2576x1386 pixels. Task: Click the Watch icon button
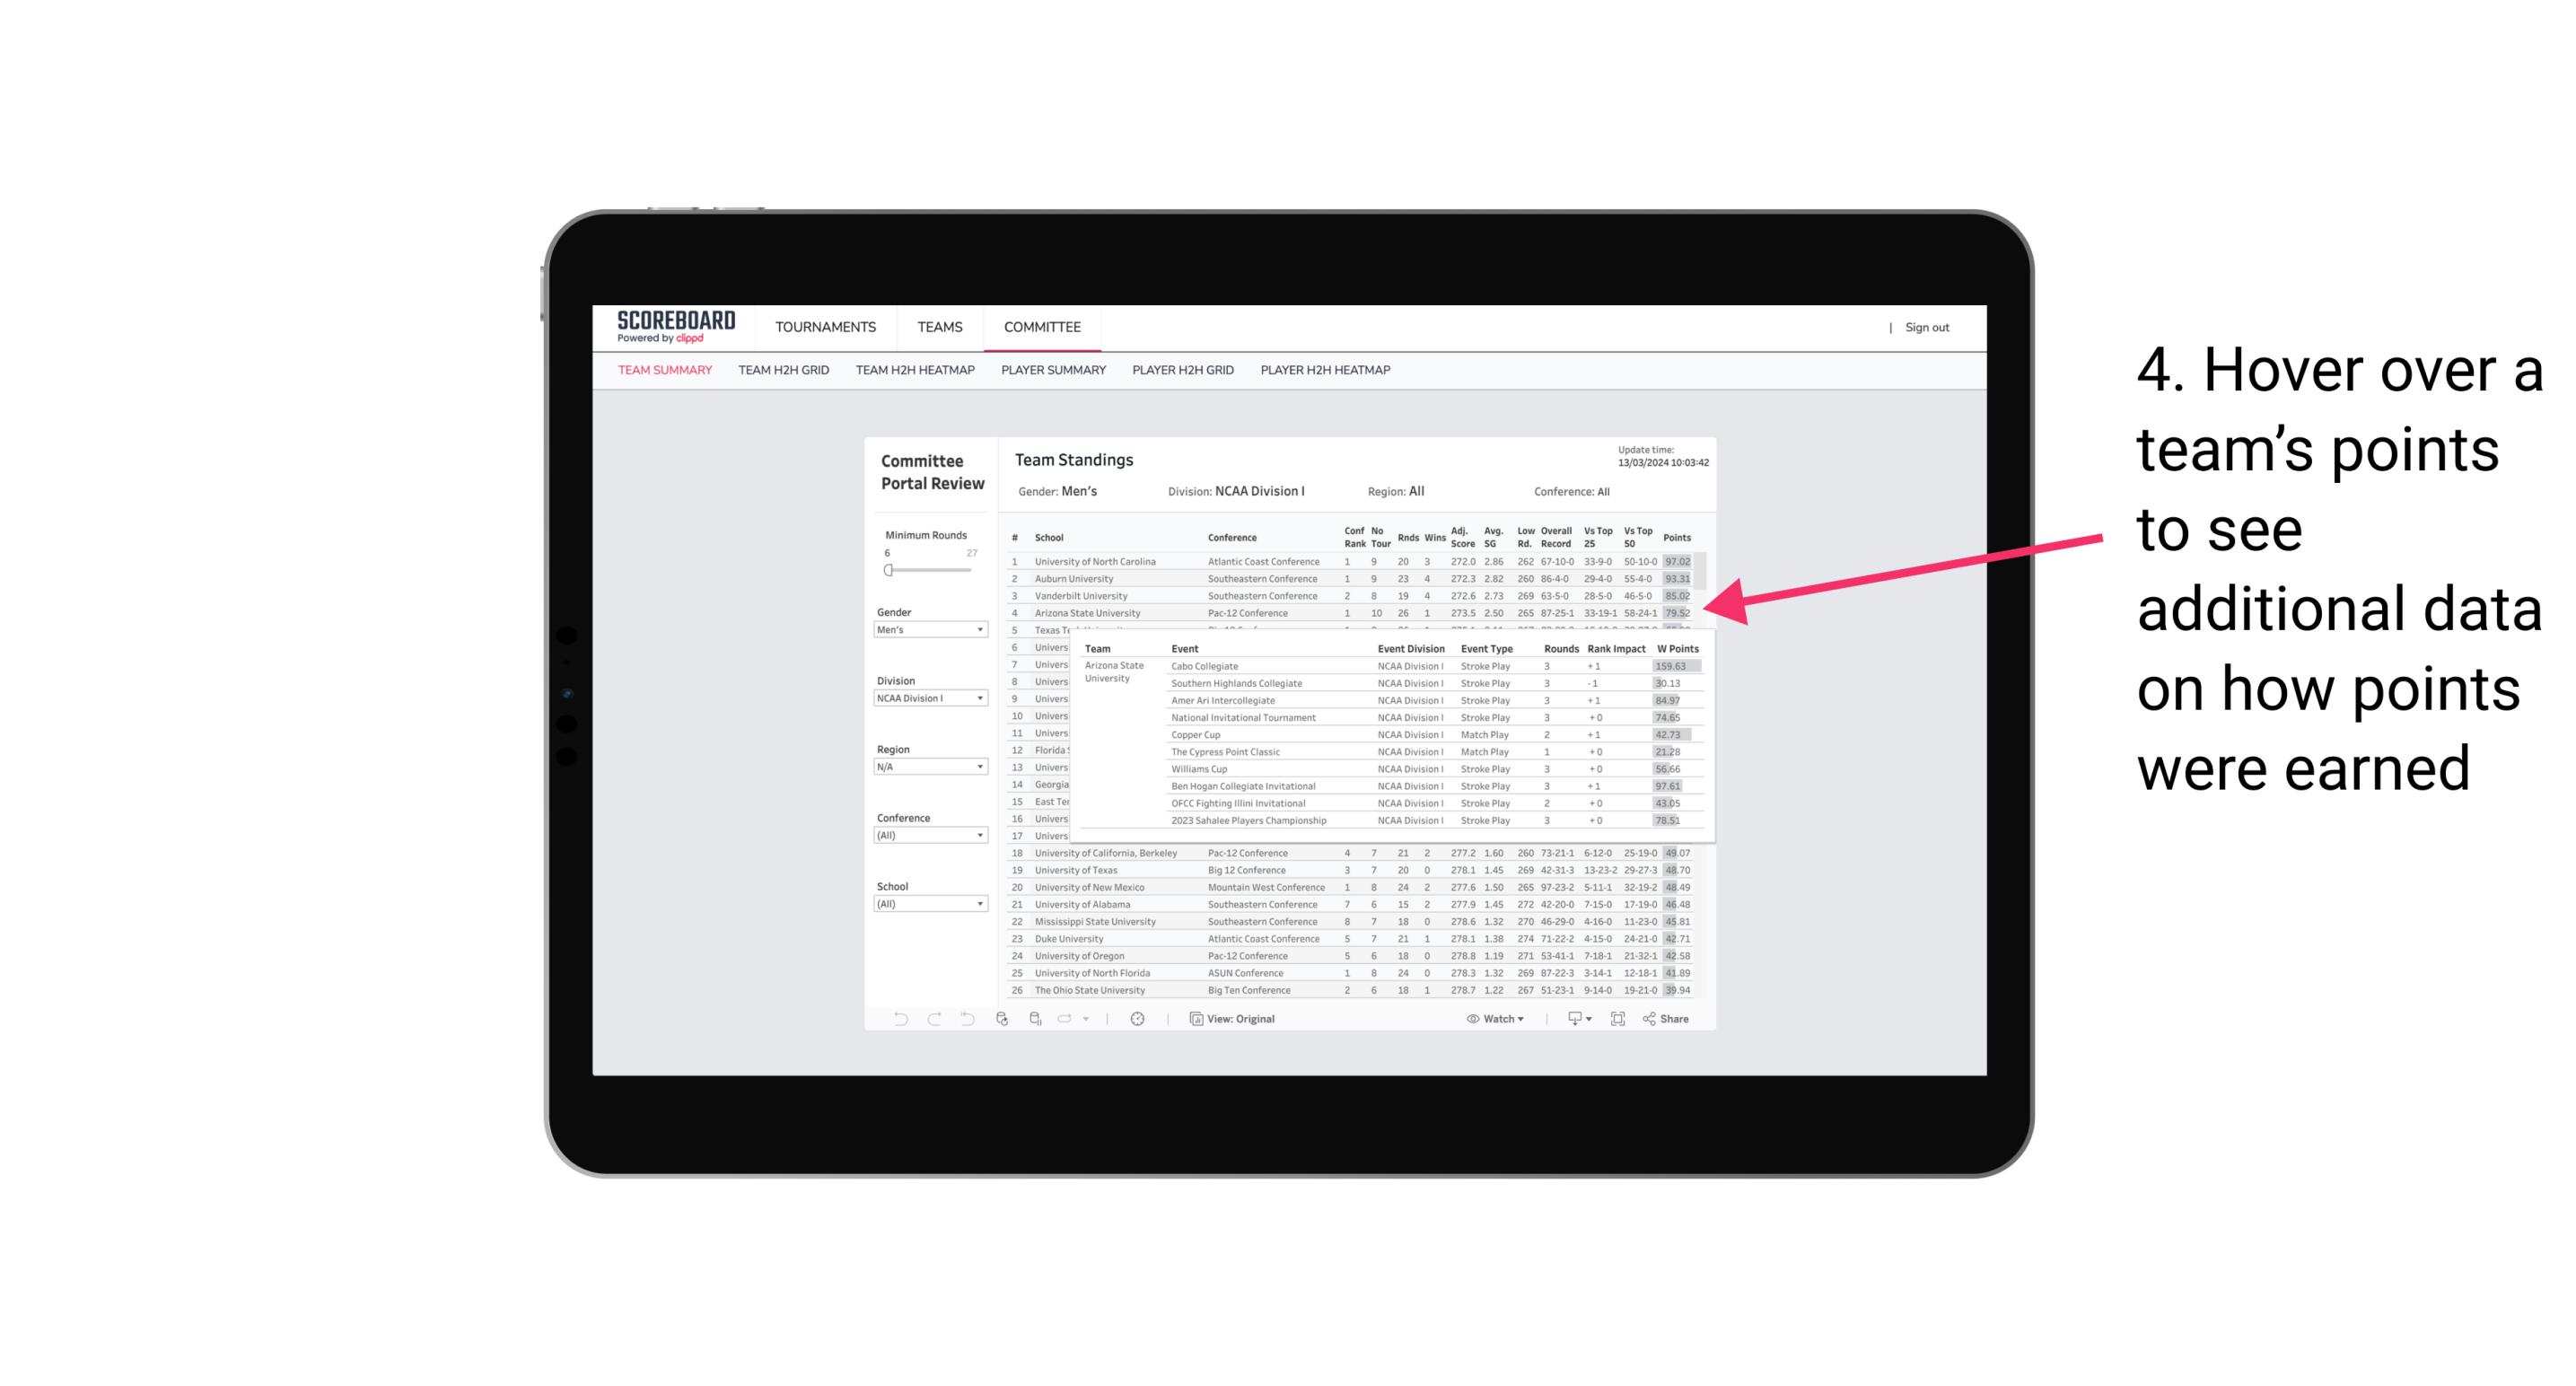1470,1019
